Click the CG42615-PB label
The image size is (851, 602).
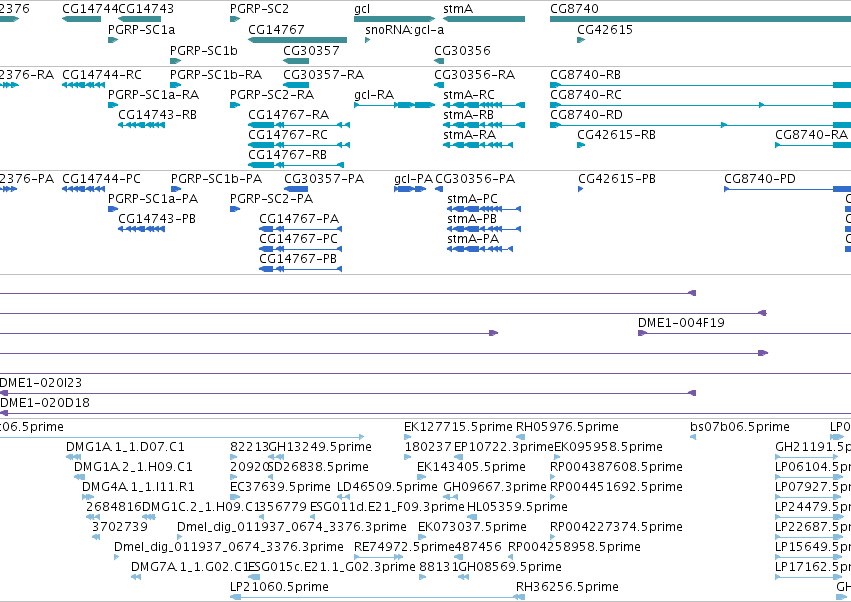[x=617, y=179]
